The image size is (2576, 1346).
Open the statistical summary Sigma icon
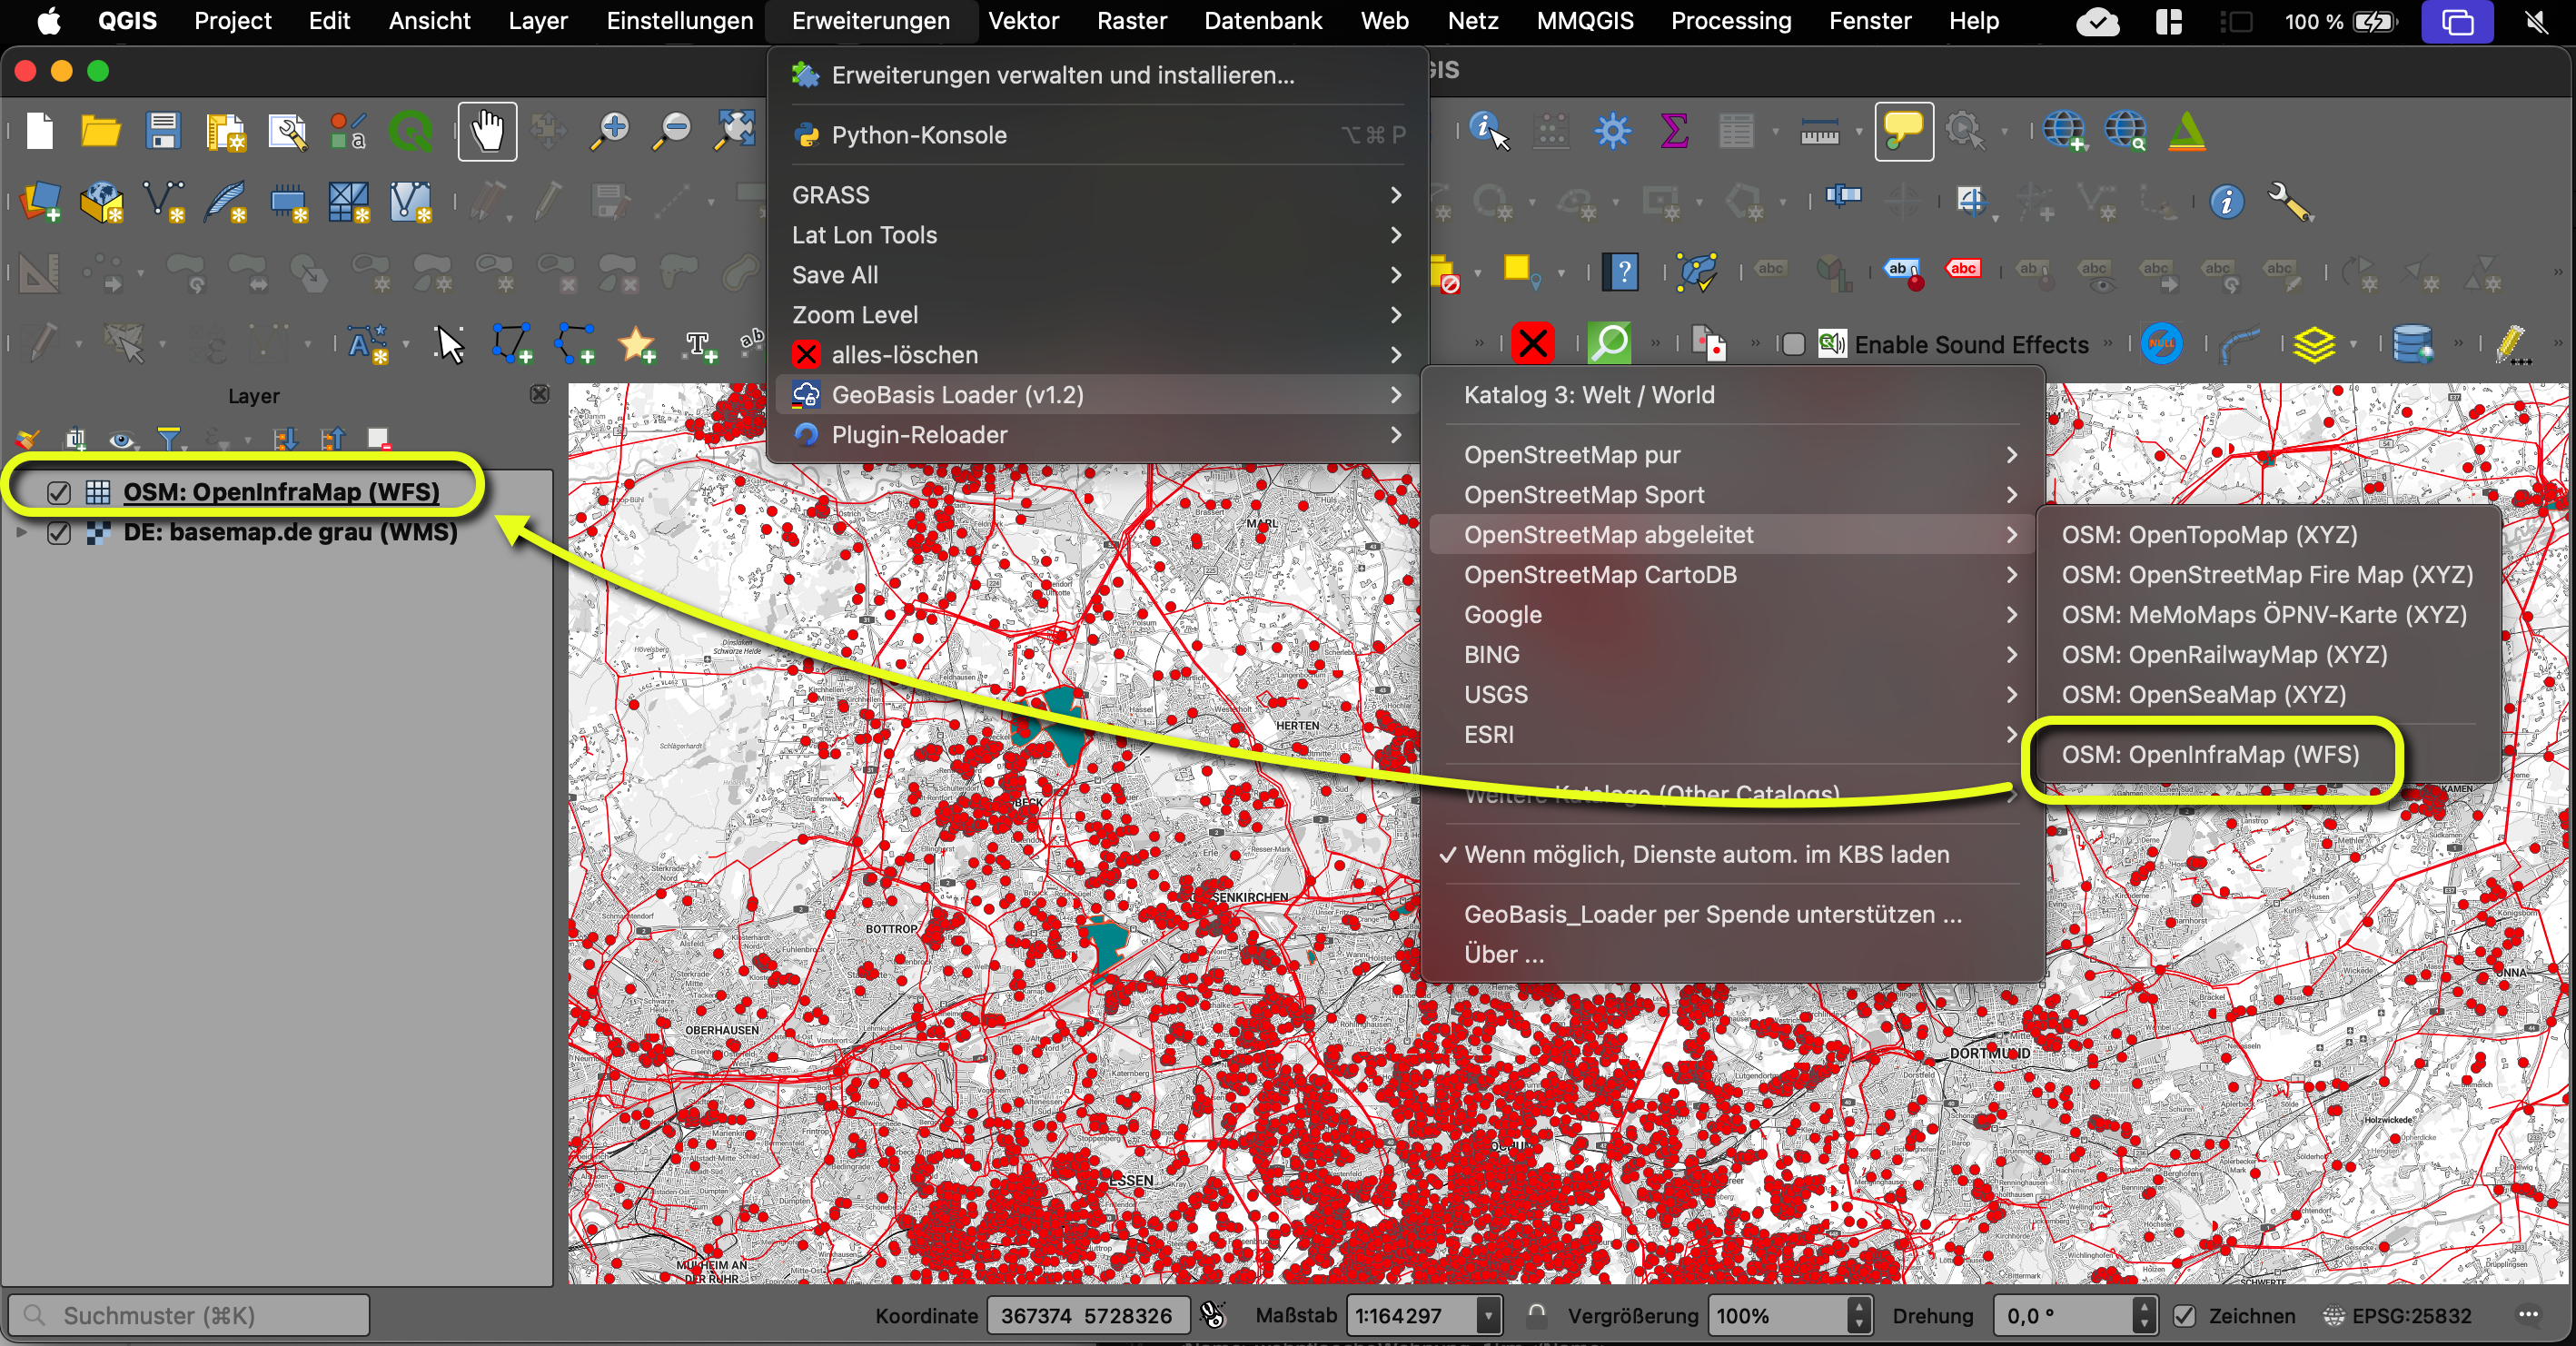point(1674,131)
